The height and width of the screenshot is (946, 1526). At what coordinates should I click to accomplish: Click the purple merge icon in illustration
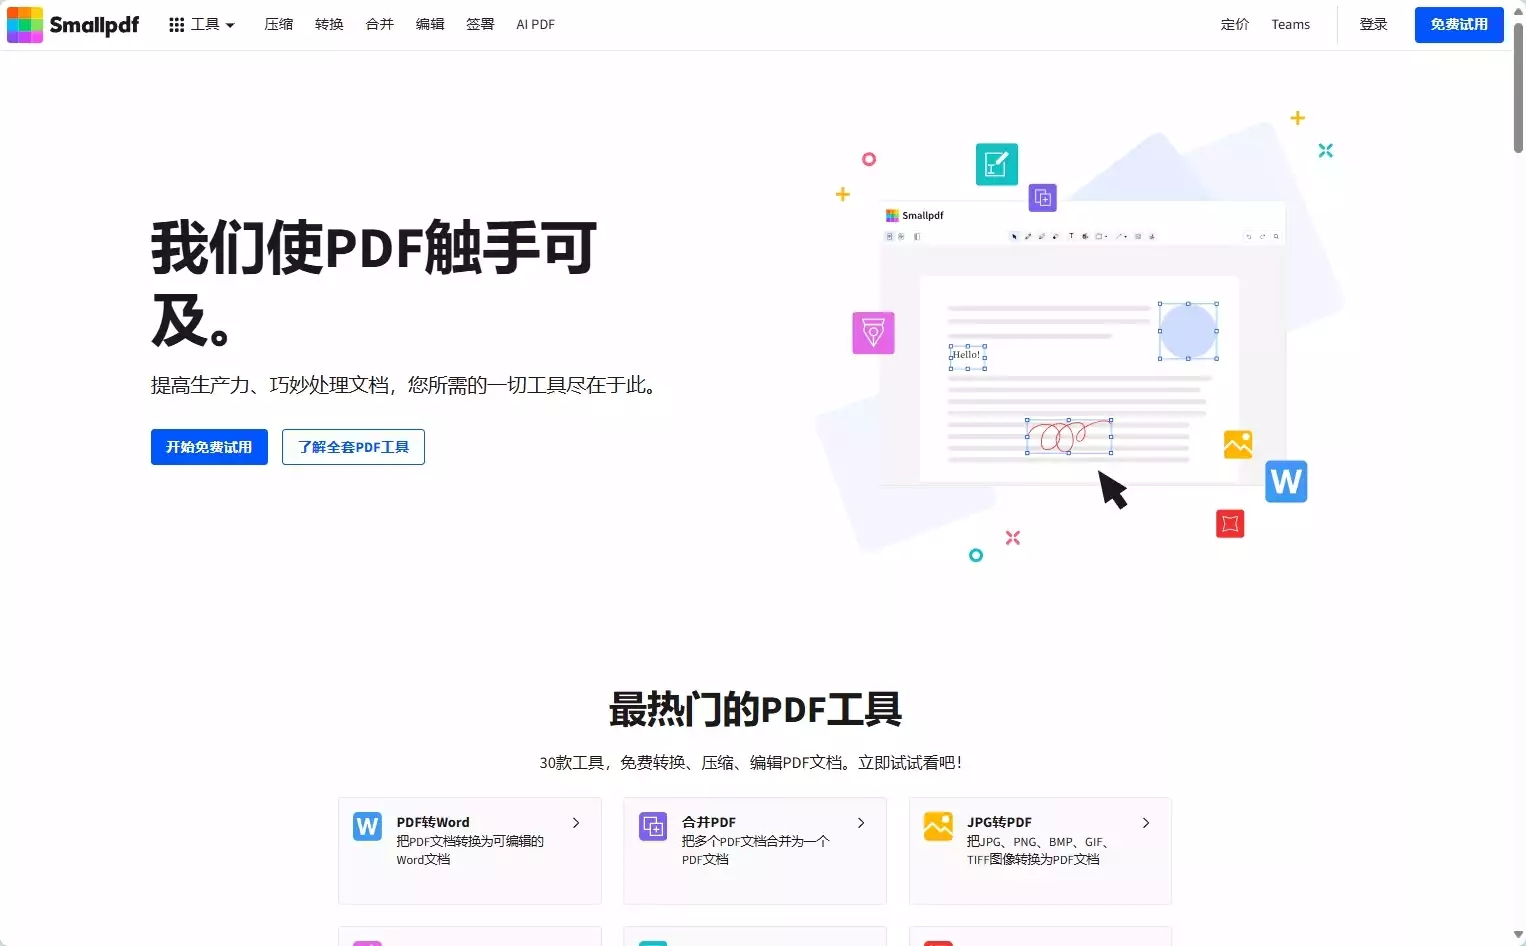[x=1043, y=197]
